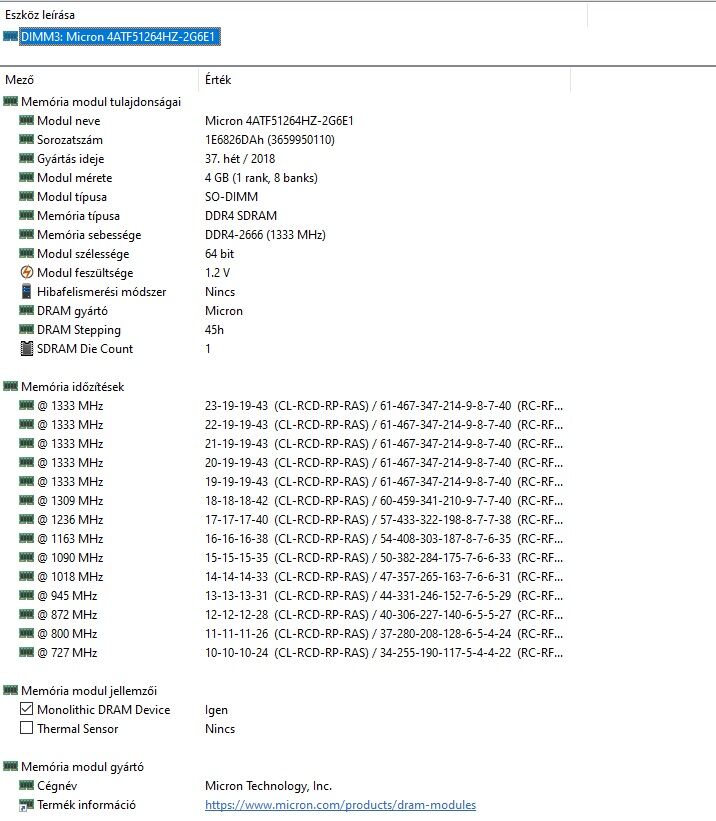Select the Memória modul jellemzői group heading
The width and height of the screenshot is (716, 821).
click(x=89, y=691)
